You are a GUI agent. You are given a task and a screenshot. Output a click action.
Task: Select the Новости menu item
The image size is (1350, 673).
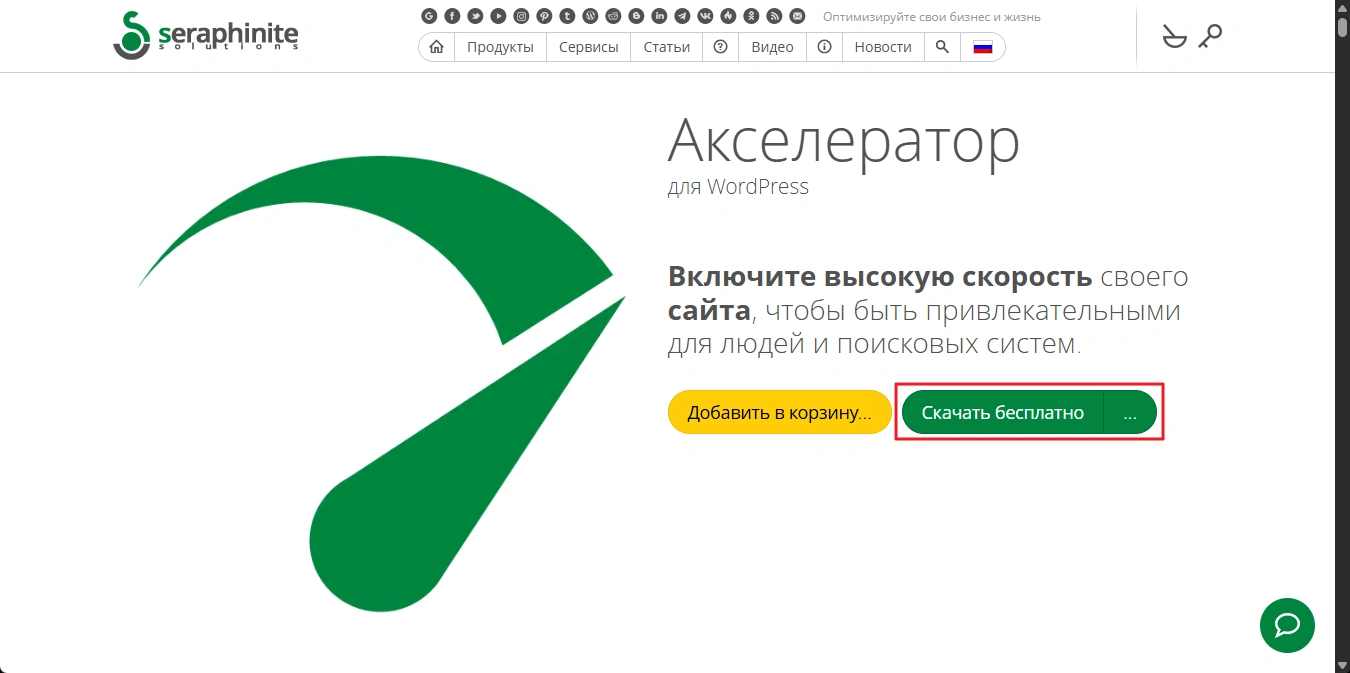tap(883, 47)
